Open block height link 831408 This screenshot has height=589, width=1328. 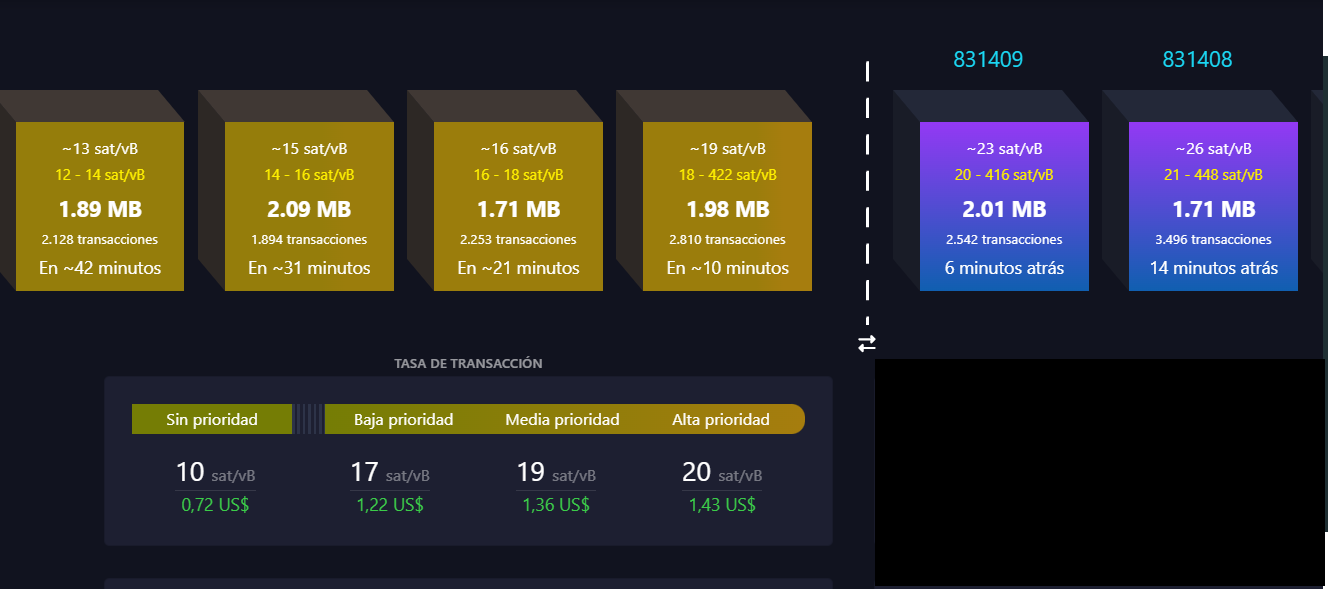[1197, 60]
